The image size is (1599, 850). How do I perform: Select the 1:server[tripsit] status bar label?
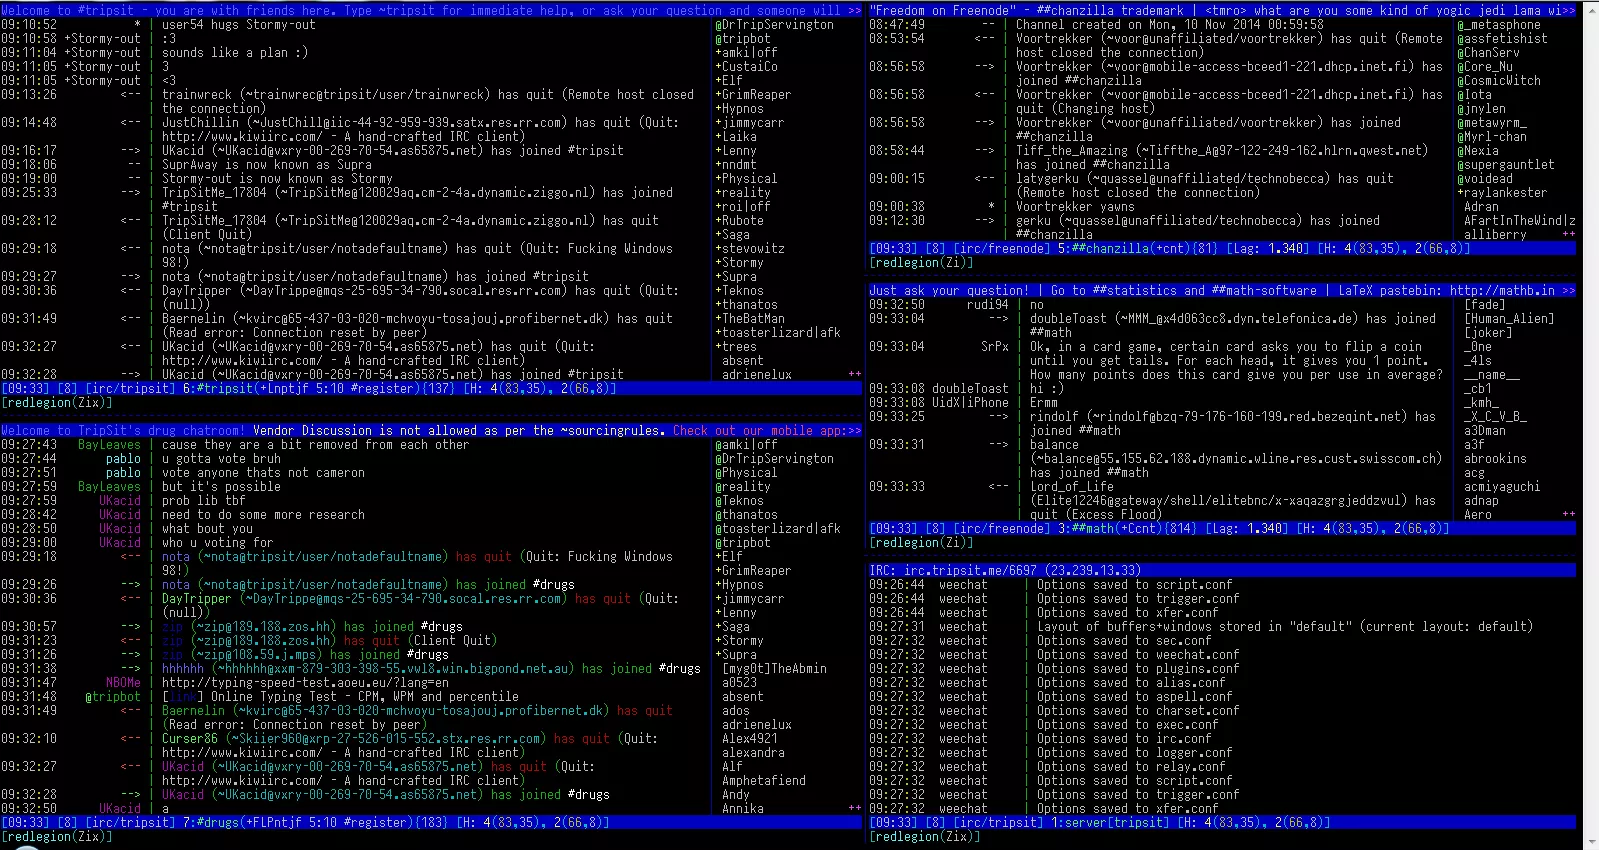[x=1106, y=823]
